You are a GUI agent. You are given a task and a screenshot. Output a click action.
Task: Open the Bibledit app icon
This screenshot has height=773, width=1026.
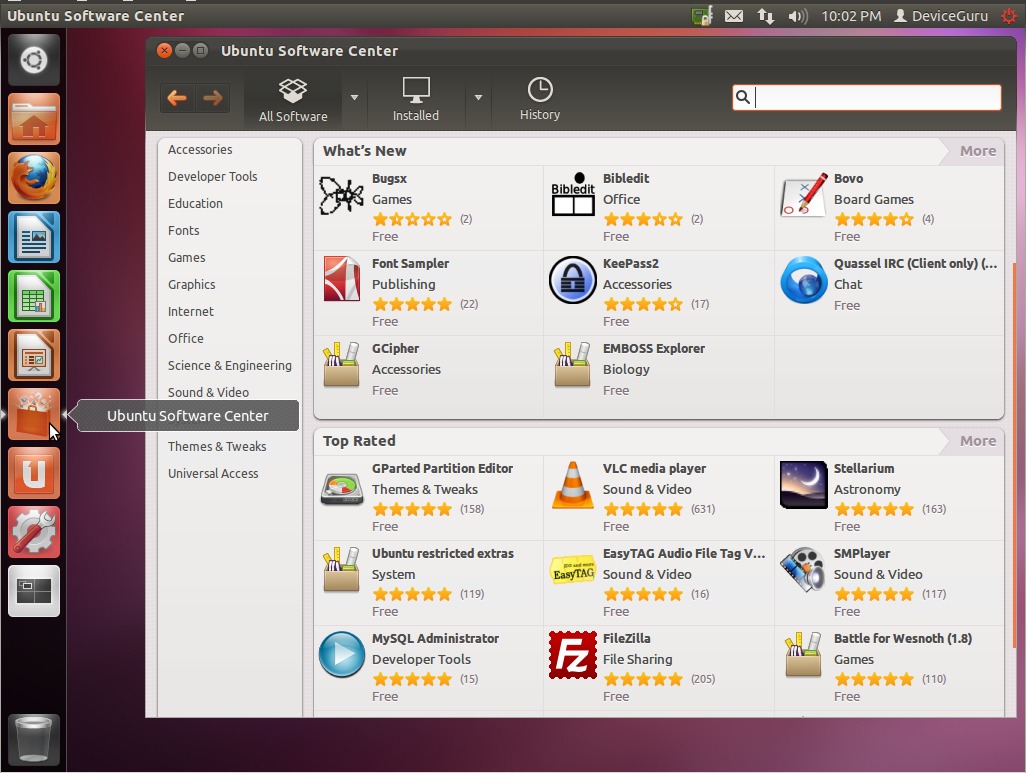[573, 195]
